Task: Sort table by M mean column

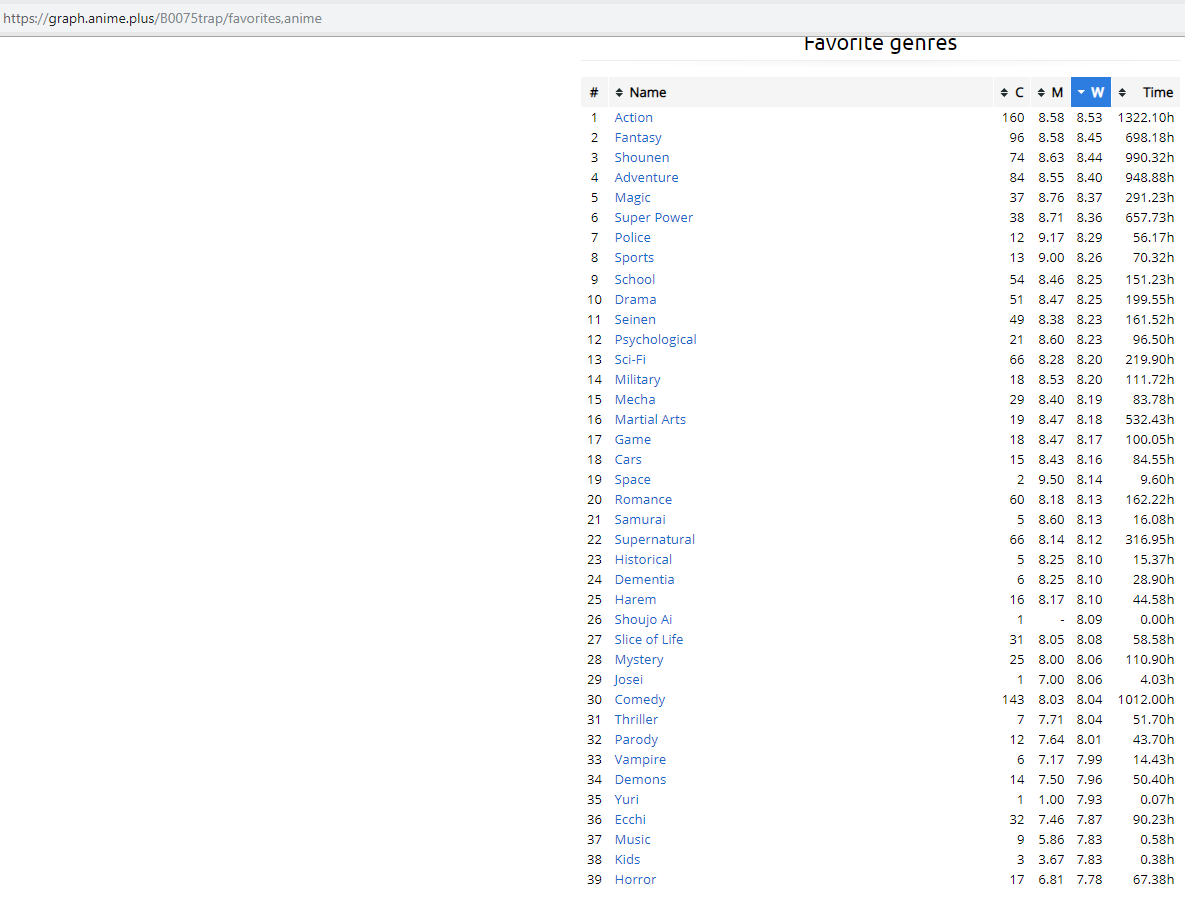Action: point(1050,92)
